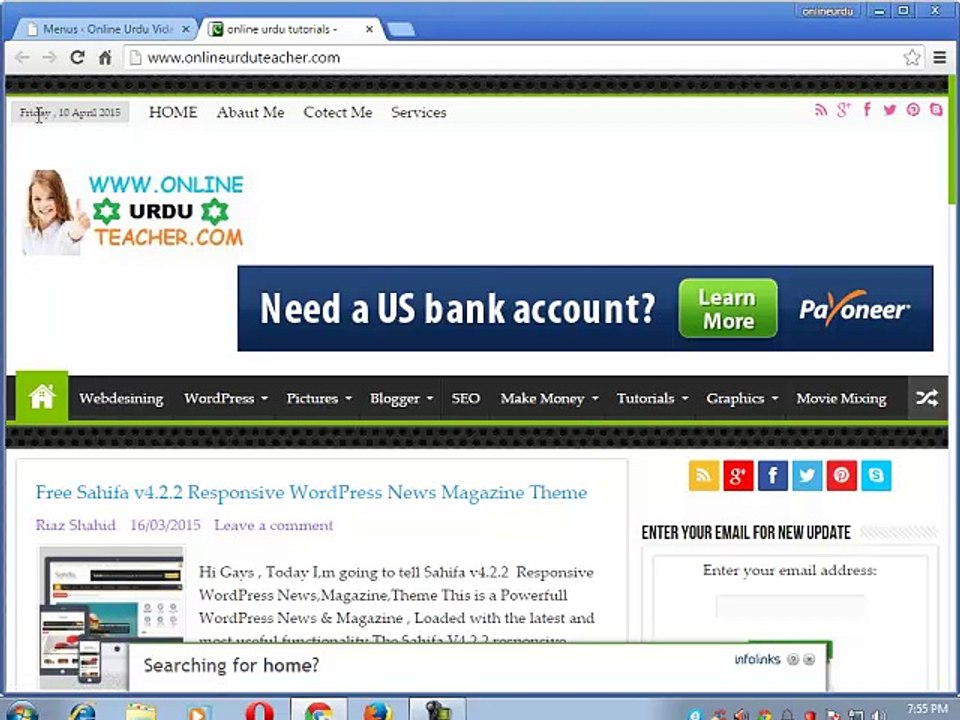Click the Online Urdu Teacher site logo
Viewport: 960px width, 720px height.
coord(133,212)
